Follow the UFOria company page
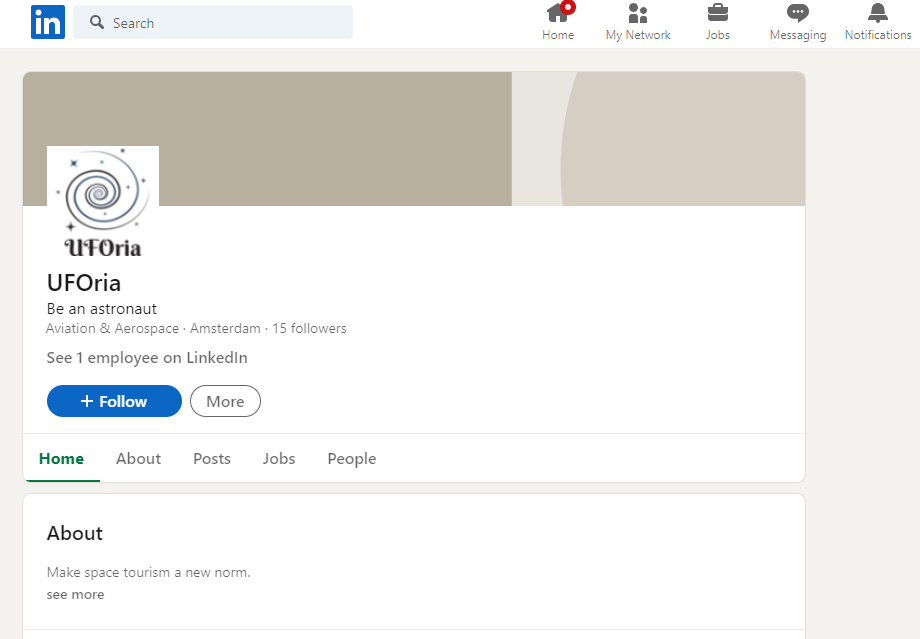 [114, 401]
